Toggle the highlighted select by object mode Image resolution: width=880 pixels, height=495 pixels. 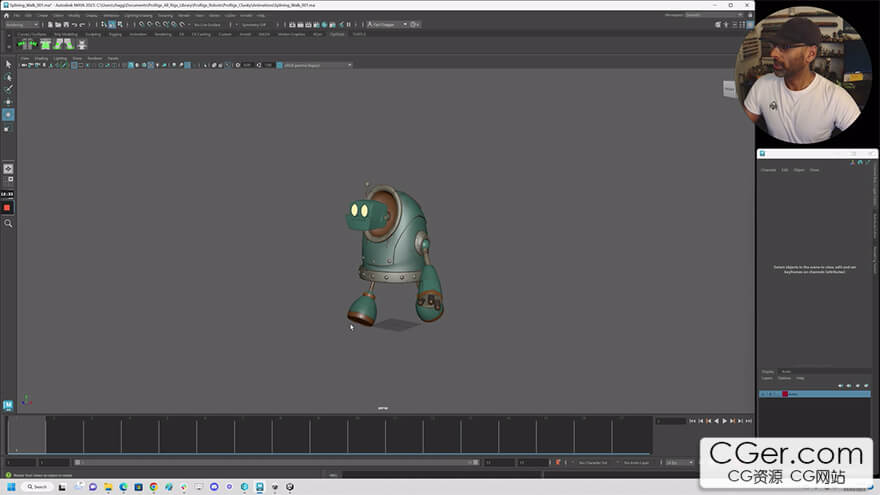click(x=112, y=25)
